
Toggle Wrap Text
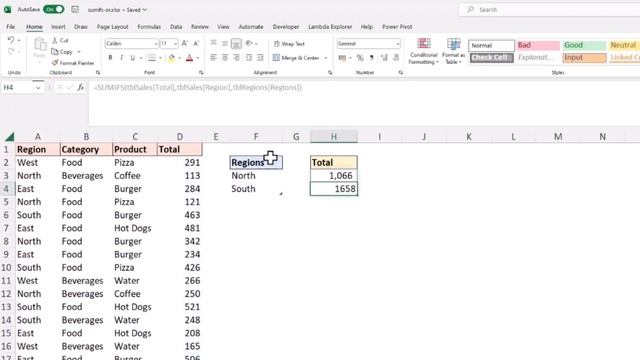[289, 44]
